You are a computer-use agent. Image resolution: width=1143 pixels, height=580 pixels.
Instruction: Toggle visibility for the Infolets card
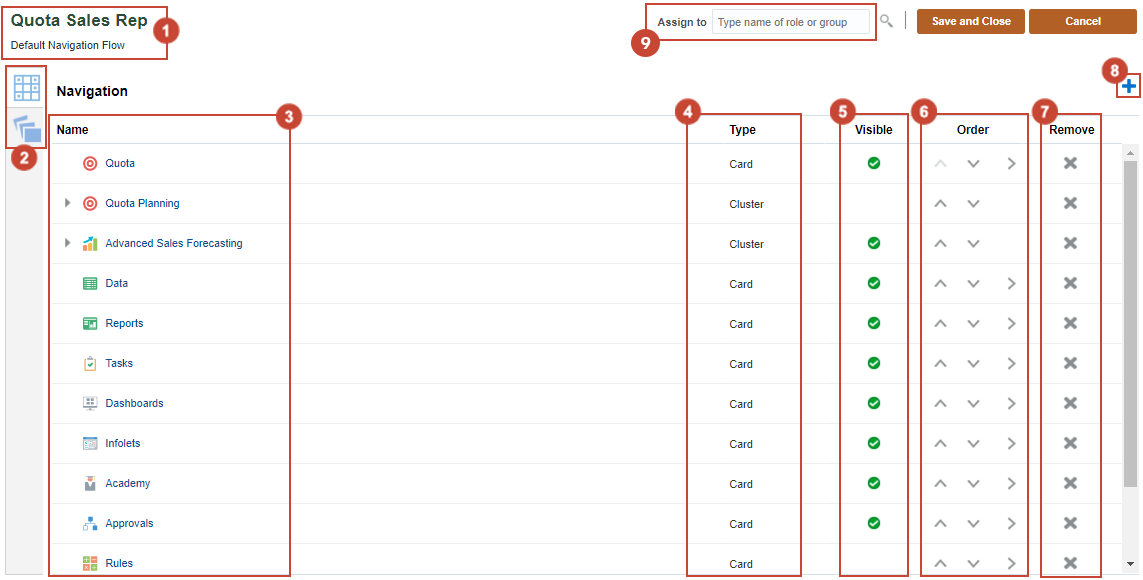click(873, 443)
